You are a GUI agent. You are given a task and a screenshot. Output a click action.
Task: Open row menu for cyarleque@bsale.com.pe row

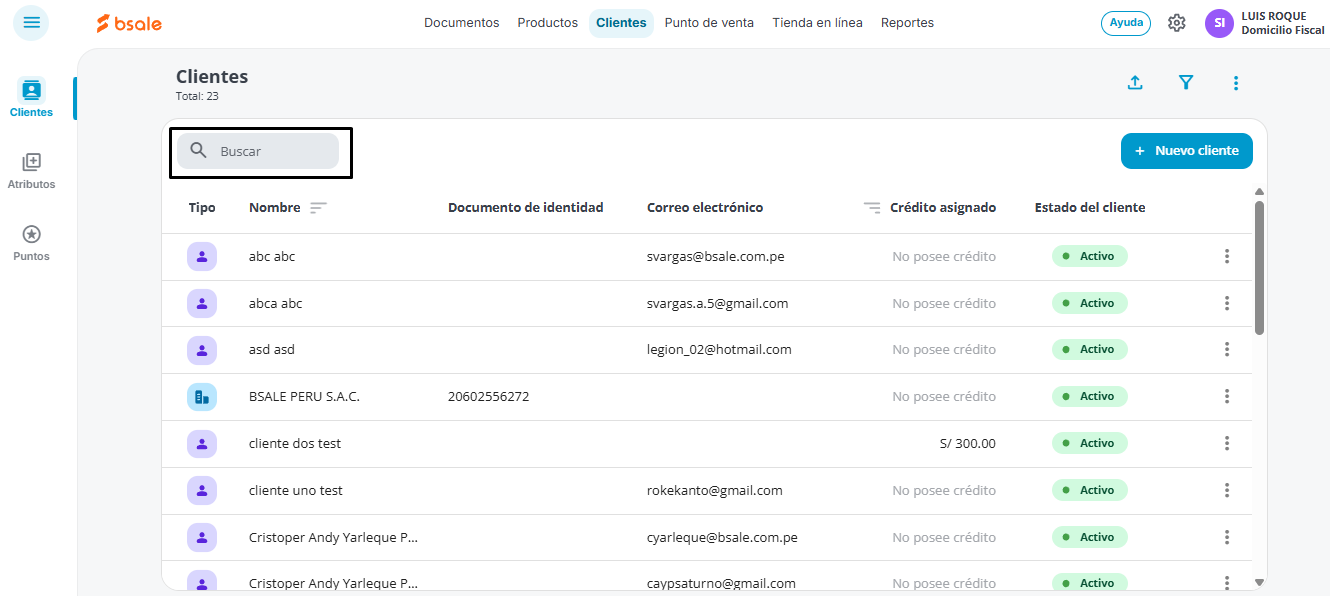coord(1227,537)
